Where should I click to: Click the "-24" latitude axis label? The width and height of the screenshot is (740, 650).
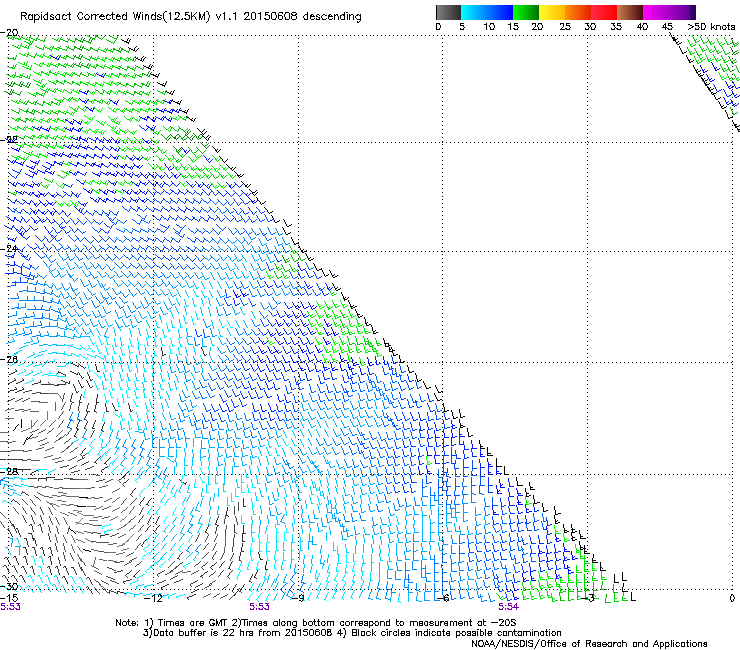9,248
